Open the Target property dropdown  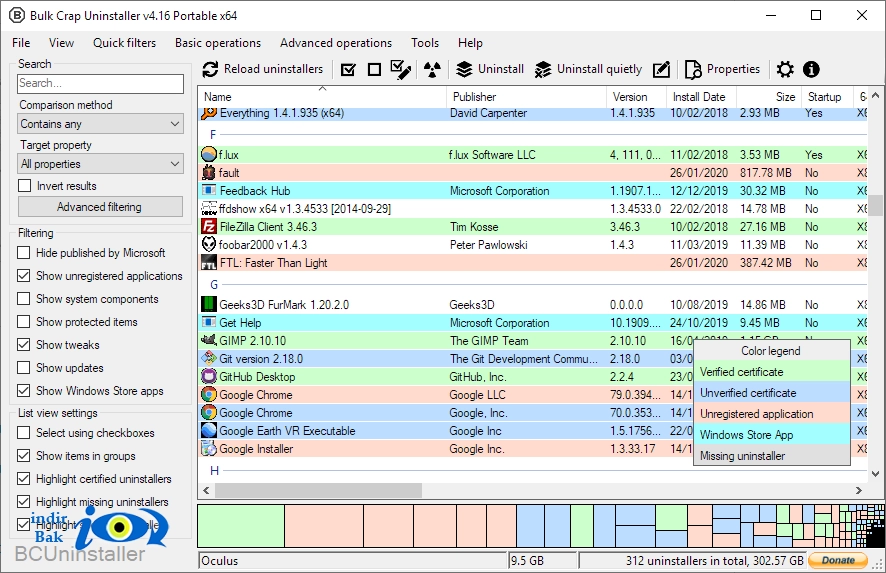101,164
